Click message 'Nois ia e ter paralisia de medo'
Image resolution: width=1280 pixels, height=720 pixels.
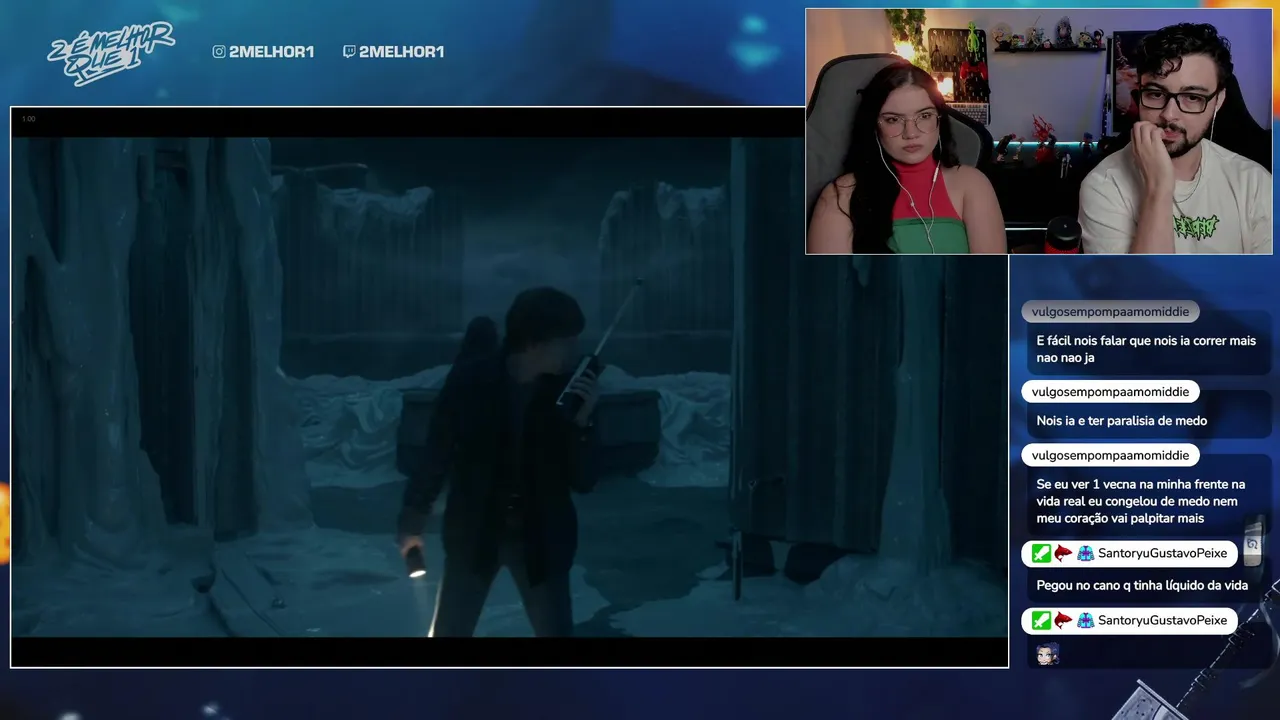click(1121, 421)
